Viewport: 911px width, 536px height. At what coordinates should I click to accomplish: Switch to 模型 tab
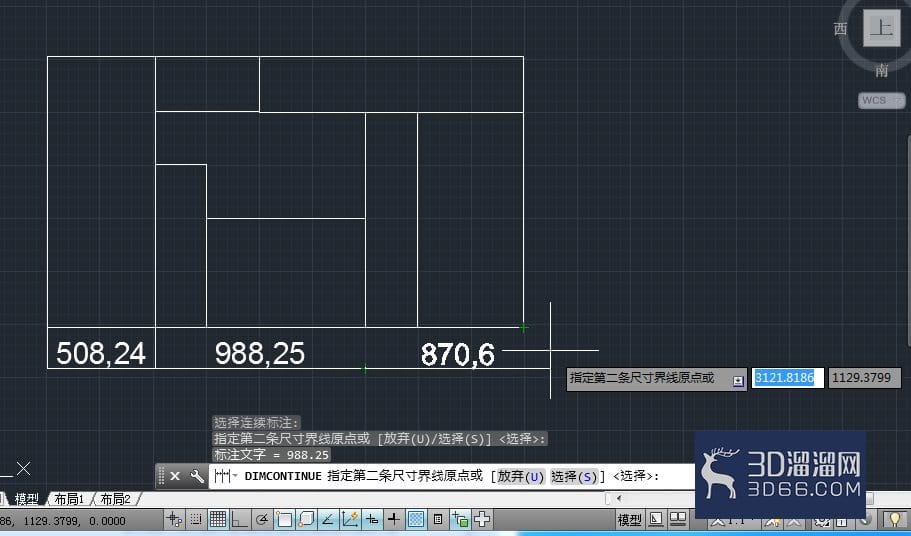[26, 498]
